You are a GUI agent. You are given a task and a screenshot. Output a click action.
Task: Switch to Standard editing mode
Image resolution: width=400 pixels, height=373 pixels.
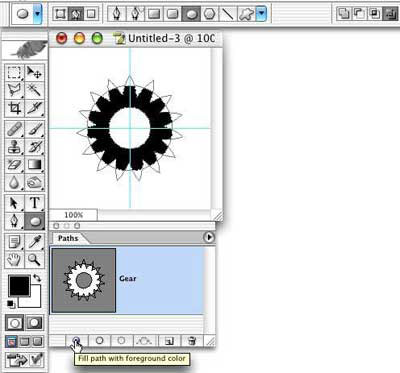click(14, 323)
